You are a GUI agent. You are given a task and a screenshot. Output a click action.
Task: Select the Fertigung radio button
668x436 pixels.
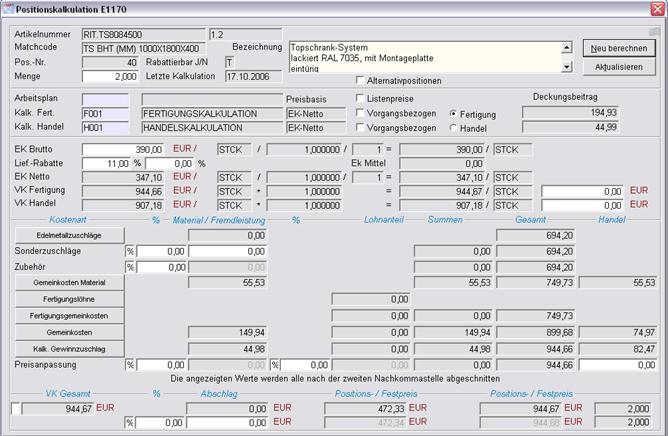(x=454, y=113)
